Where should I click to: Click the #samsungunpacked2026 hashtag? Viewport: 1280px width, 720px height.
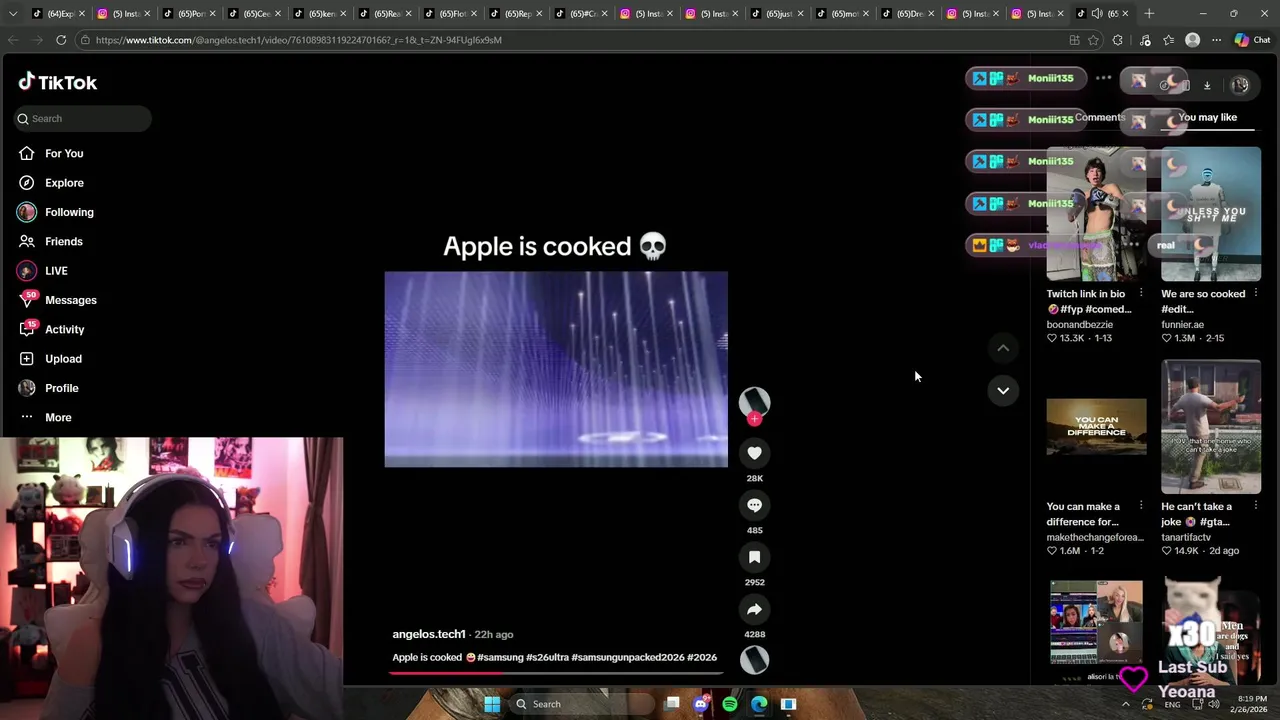(628, 657)
